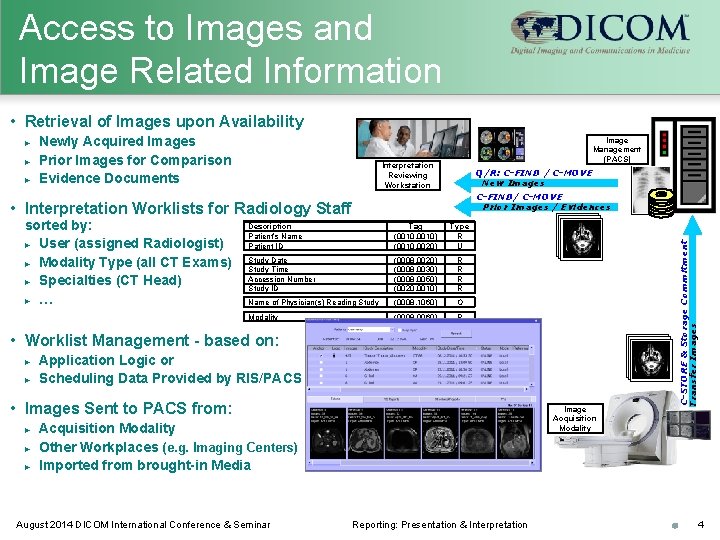
Task: Click the Patient's Name table row
Action: coord(359,236)
